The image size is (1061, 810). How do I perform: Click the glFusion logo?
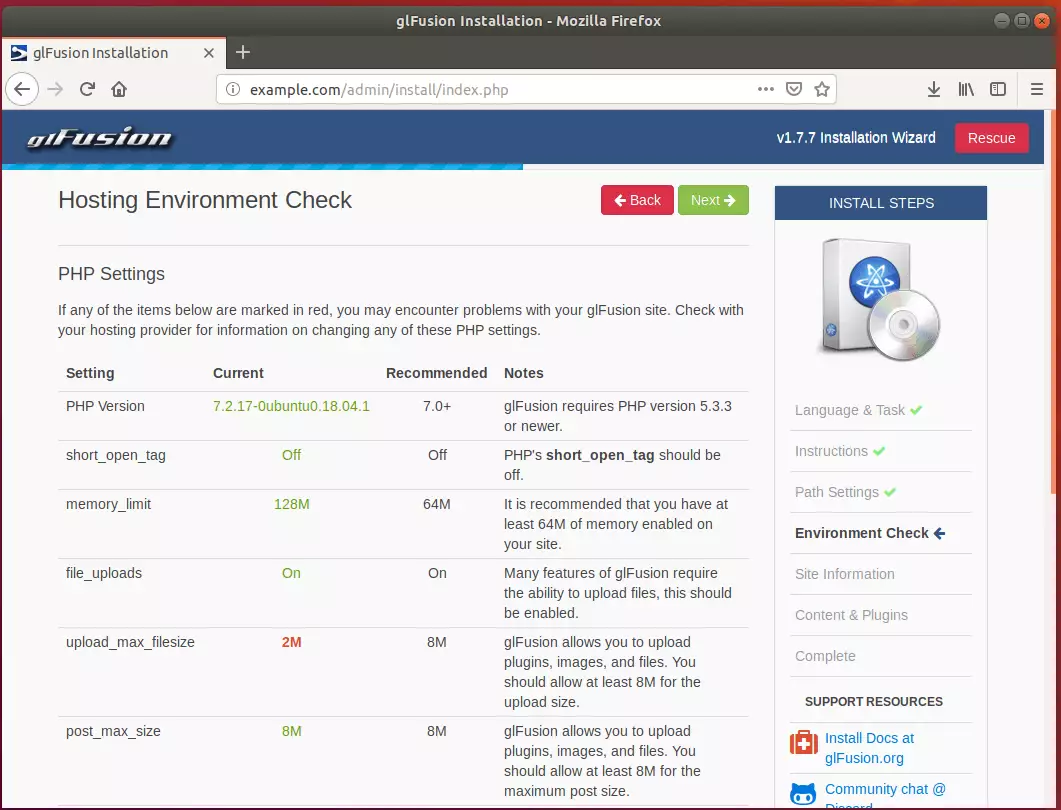click(x=99, y=137)
